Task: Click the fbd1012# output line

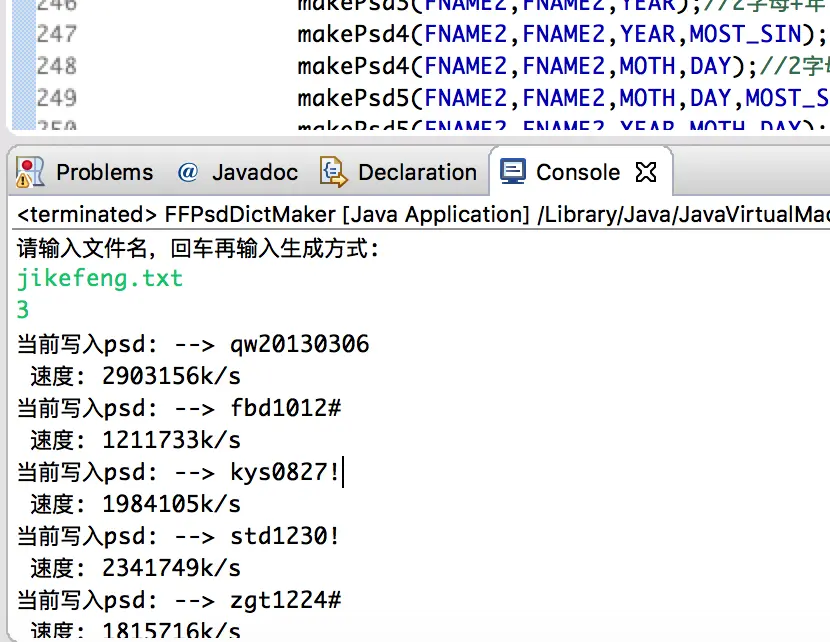Action: coord(179,408)
